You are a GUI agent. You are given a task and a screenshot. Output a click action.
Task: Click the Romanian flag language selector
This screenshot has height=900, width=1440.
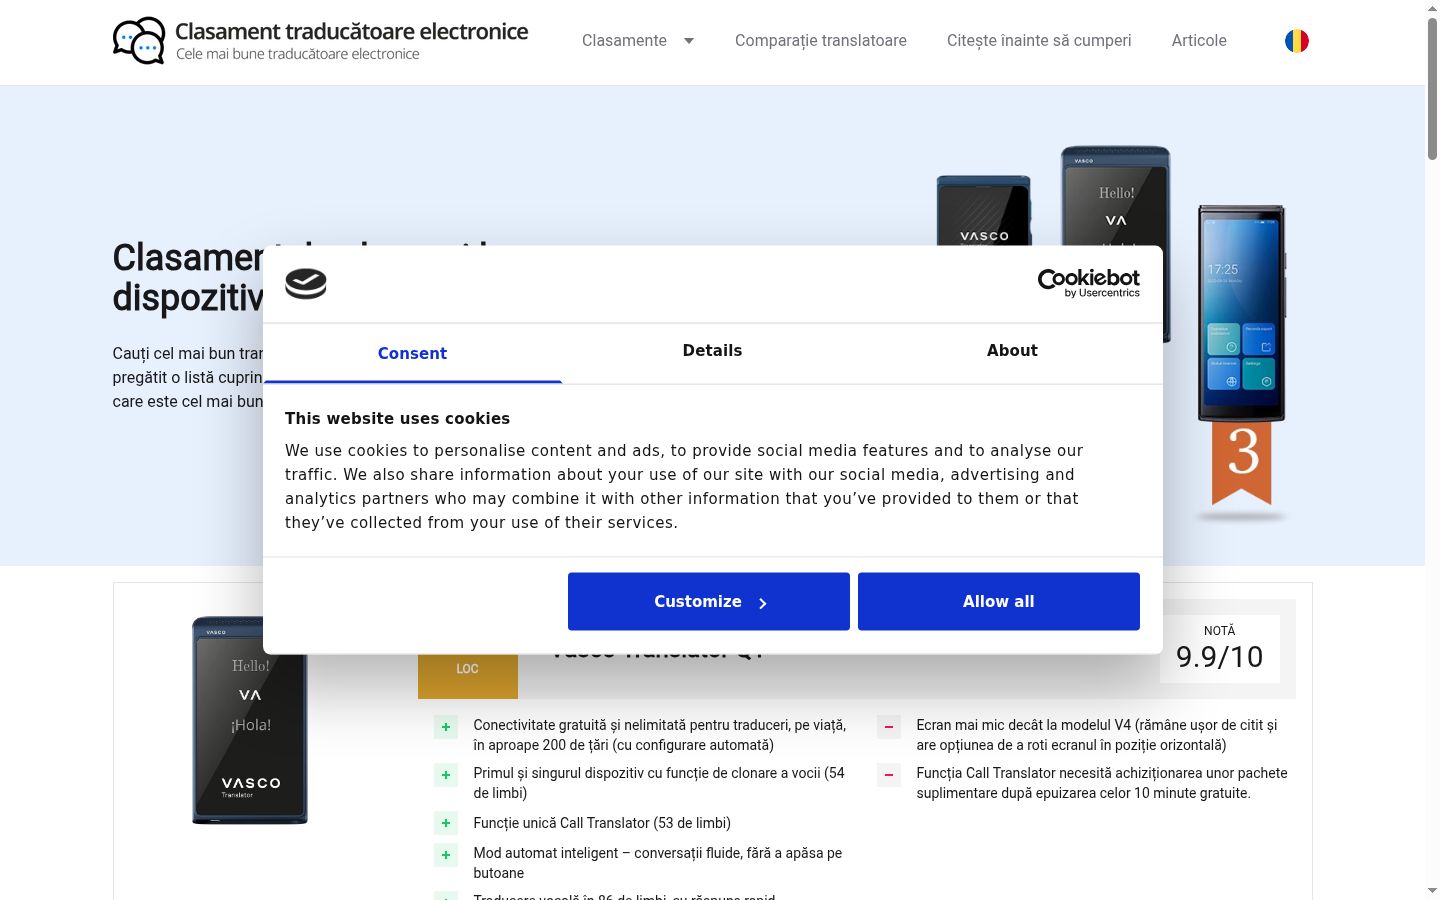(x=1297, y=41)
